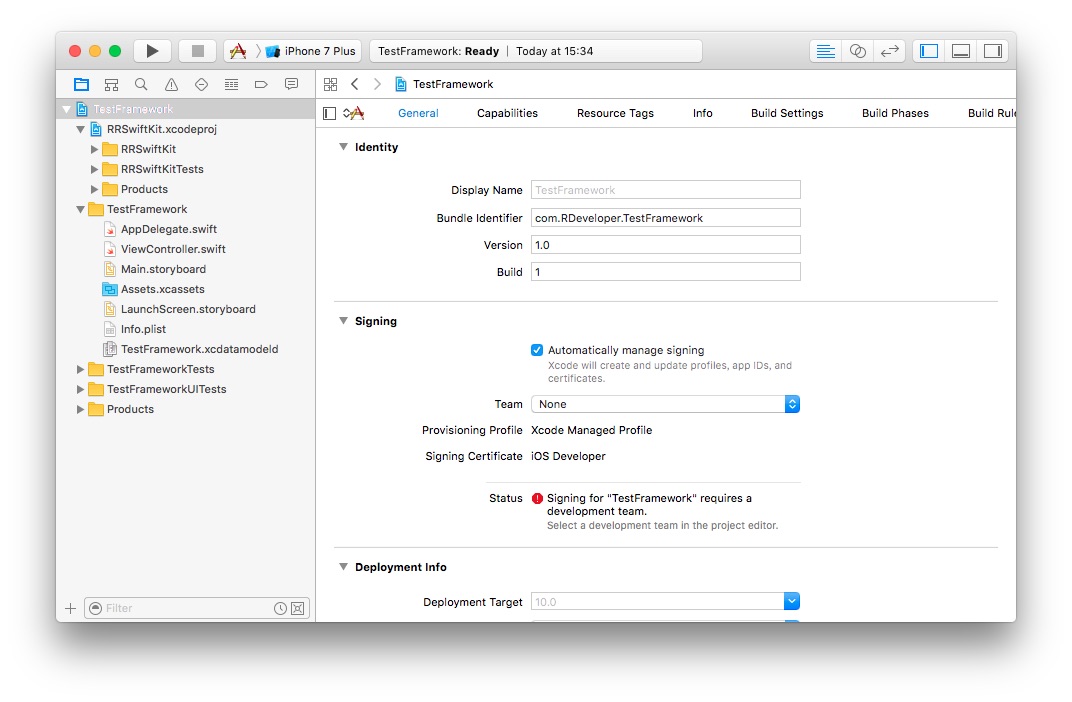Click the Version field
Viewport: 1072px width, 702px height.
[665, 245]
